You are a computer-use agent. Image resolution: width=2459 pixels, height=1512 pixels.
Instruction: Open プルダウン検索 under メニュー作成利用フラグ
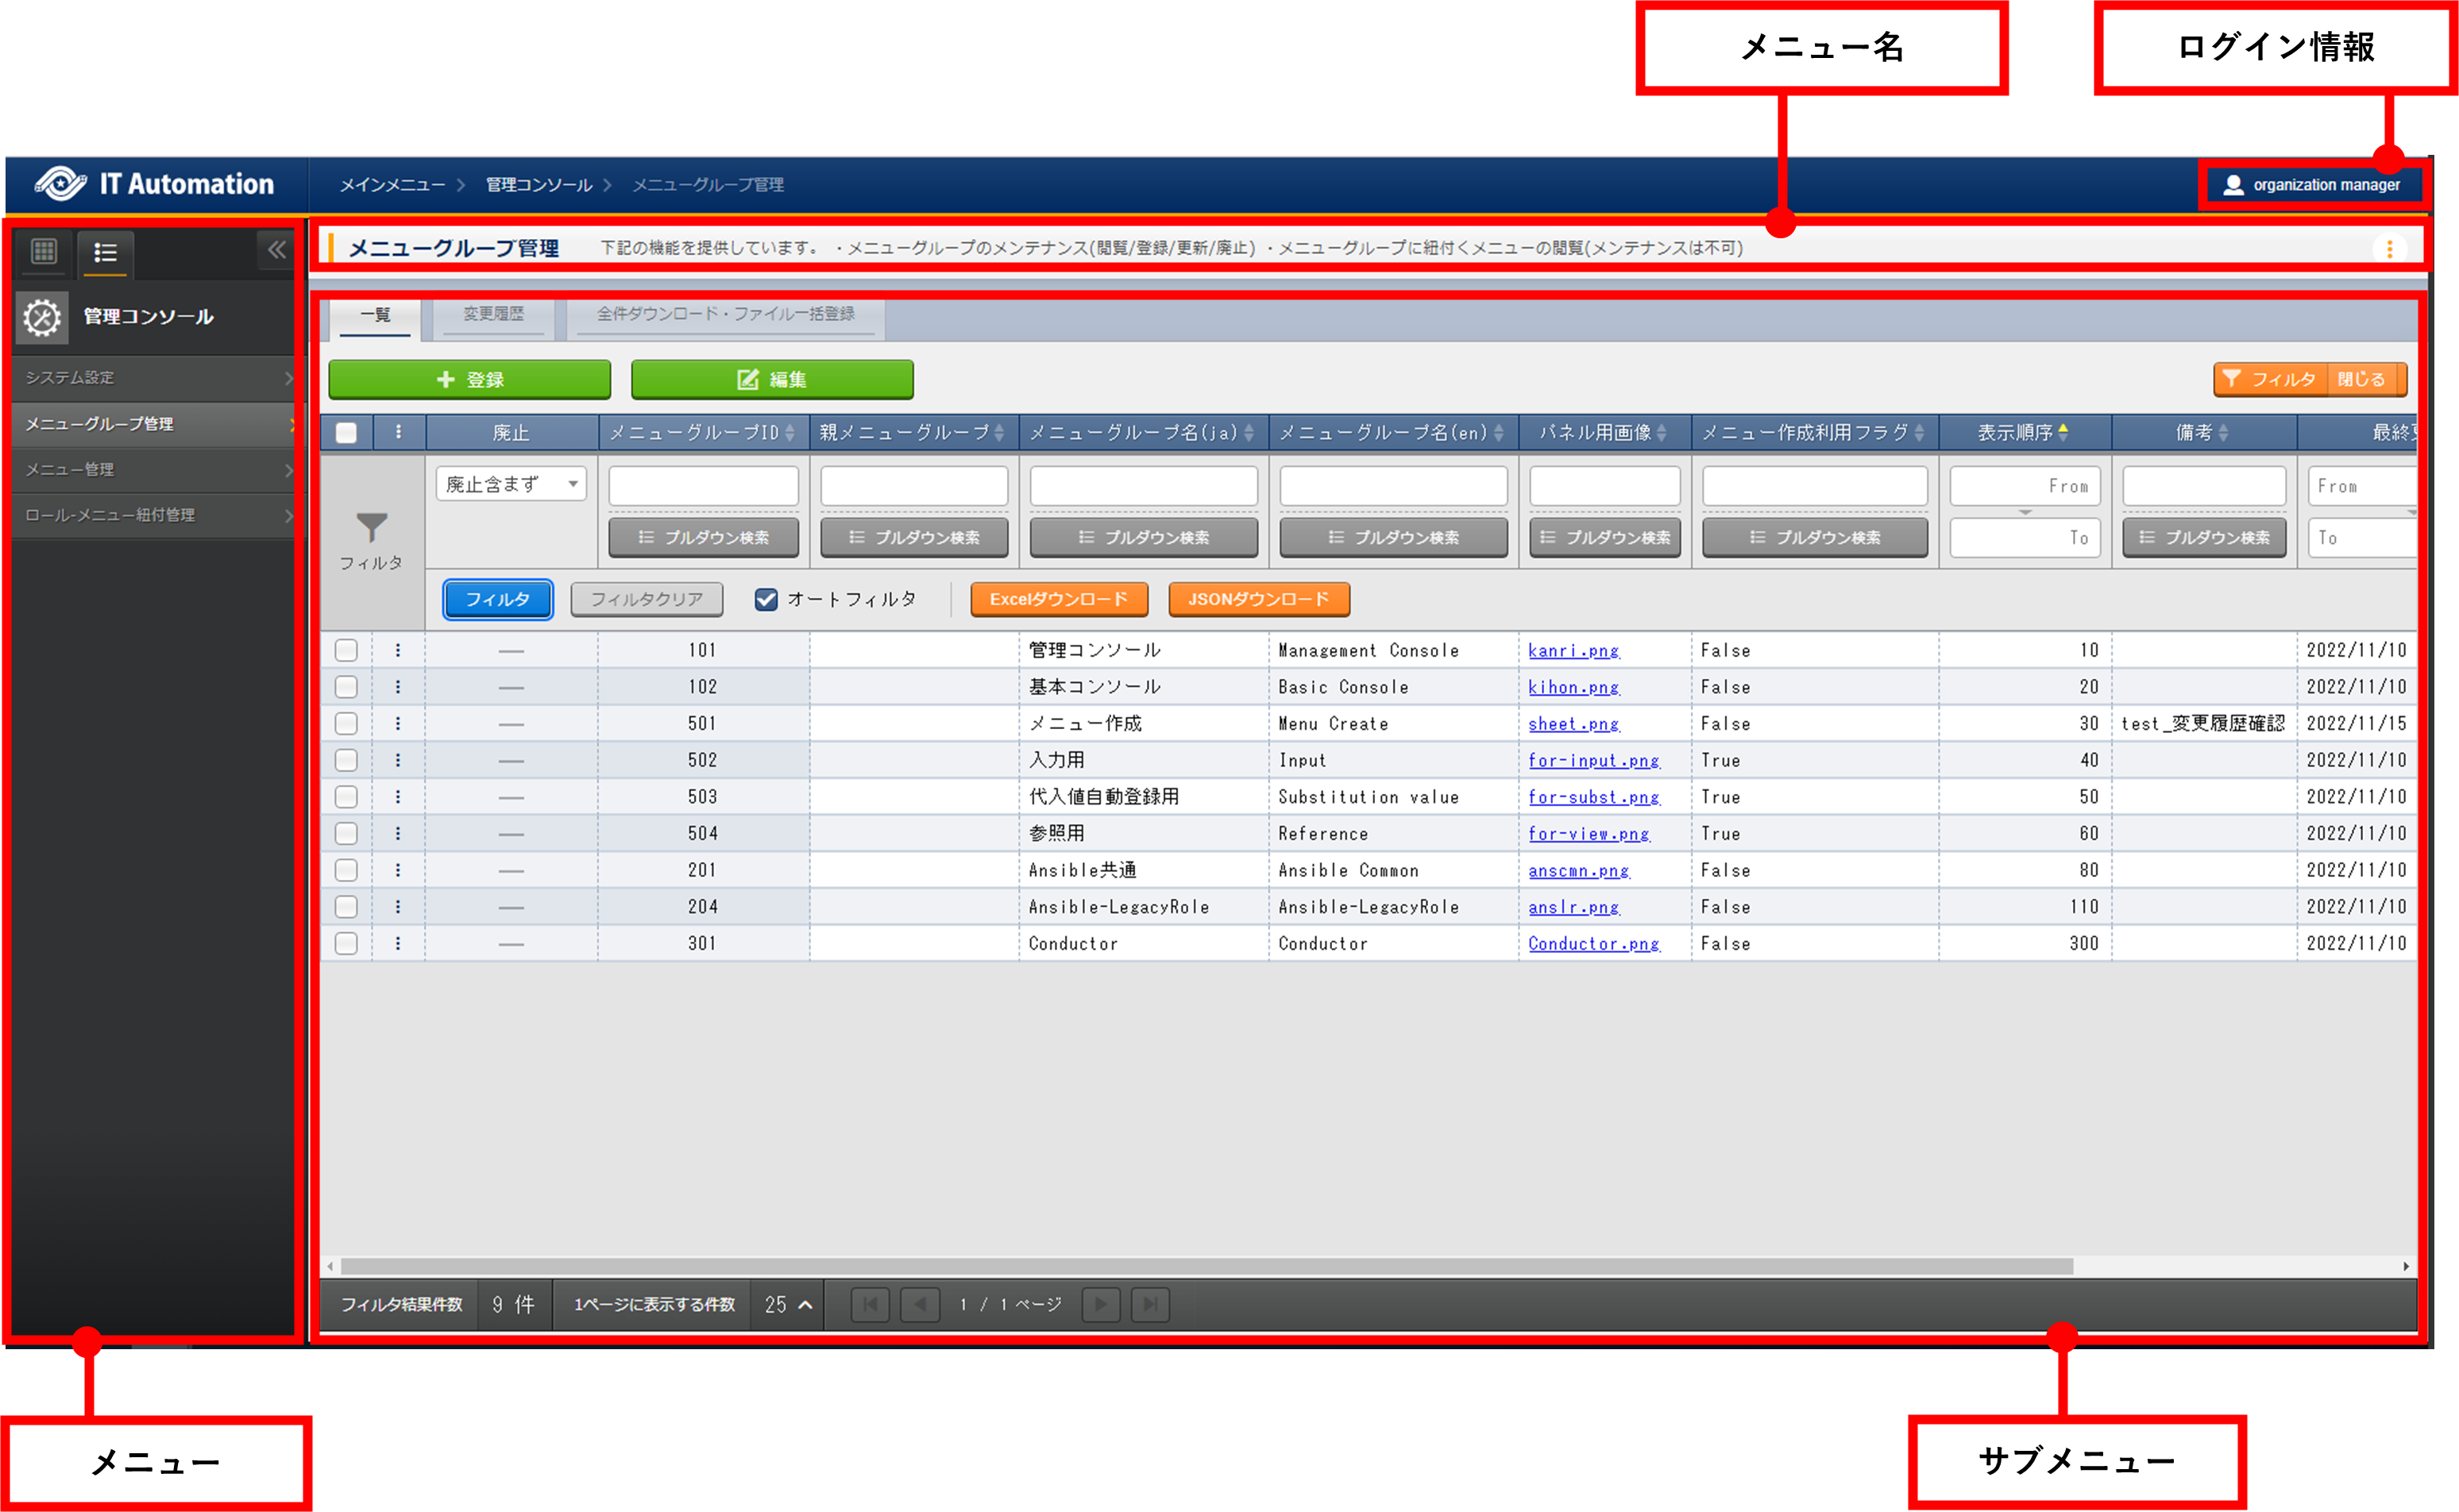1815,537
